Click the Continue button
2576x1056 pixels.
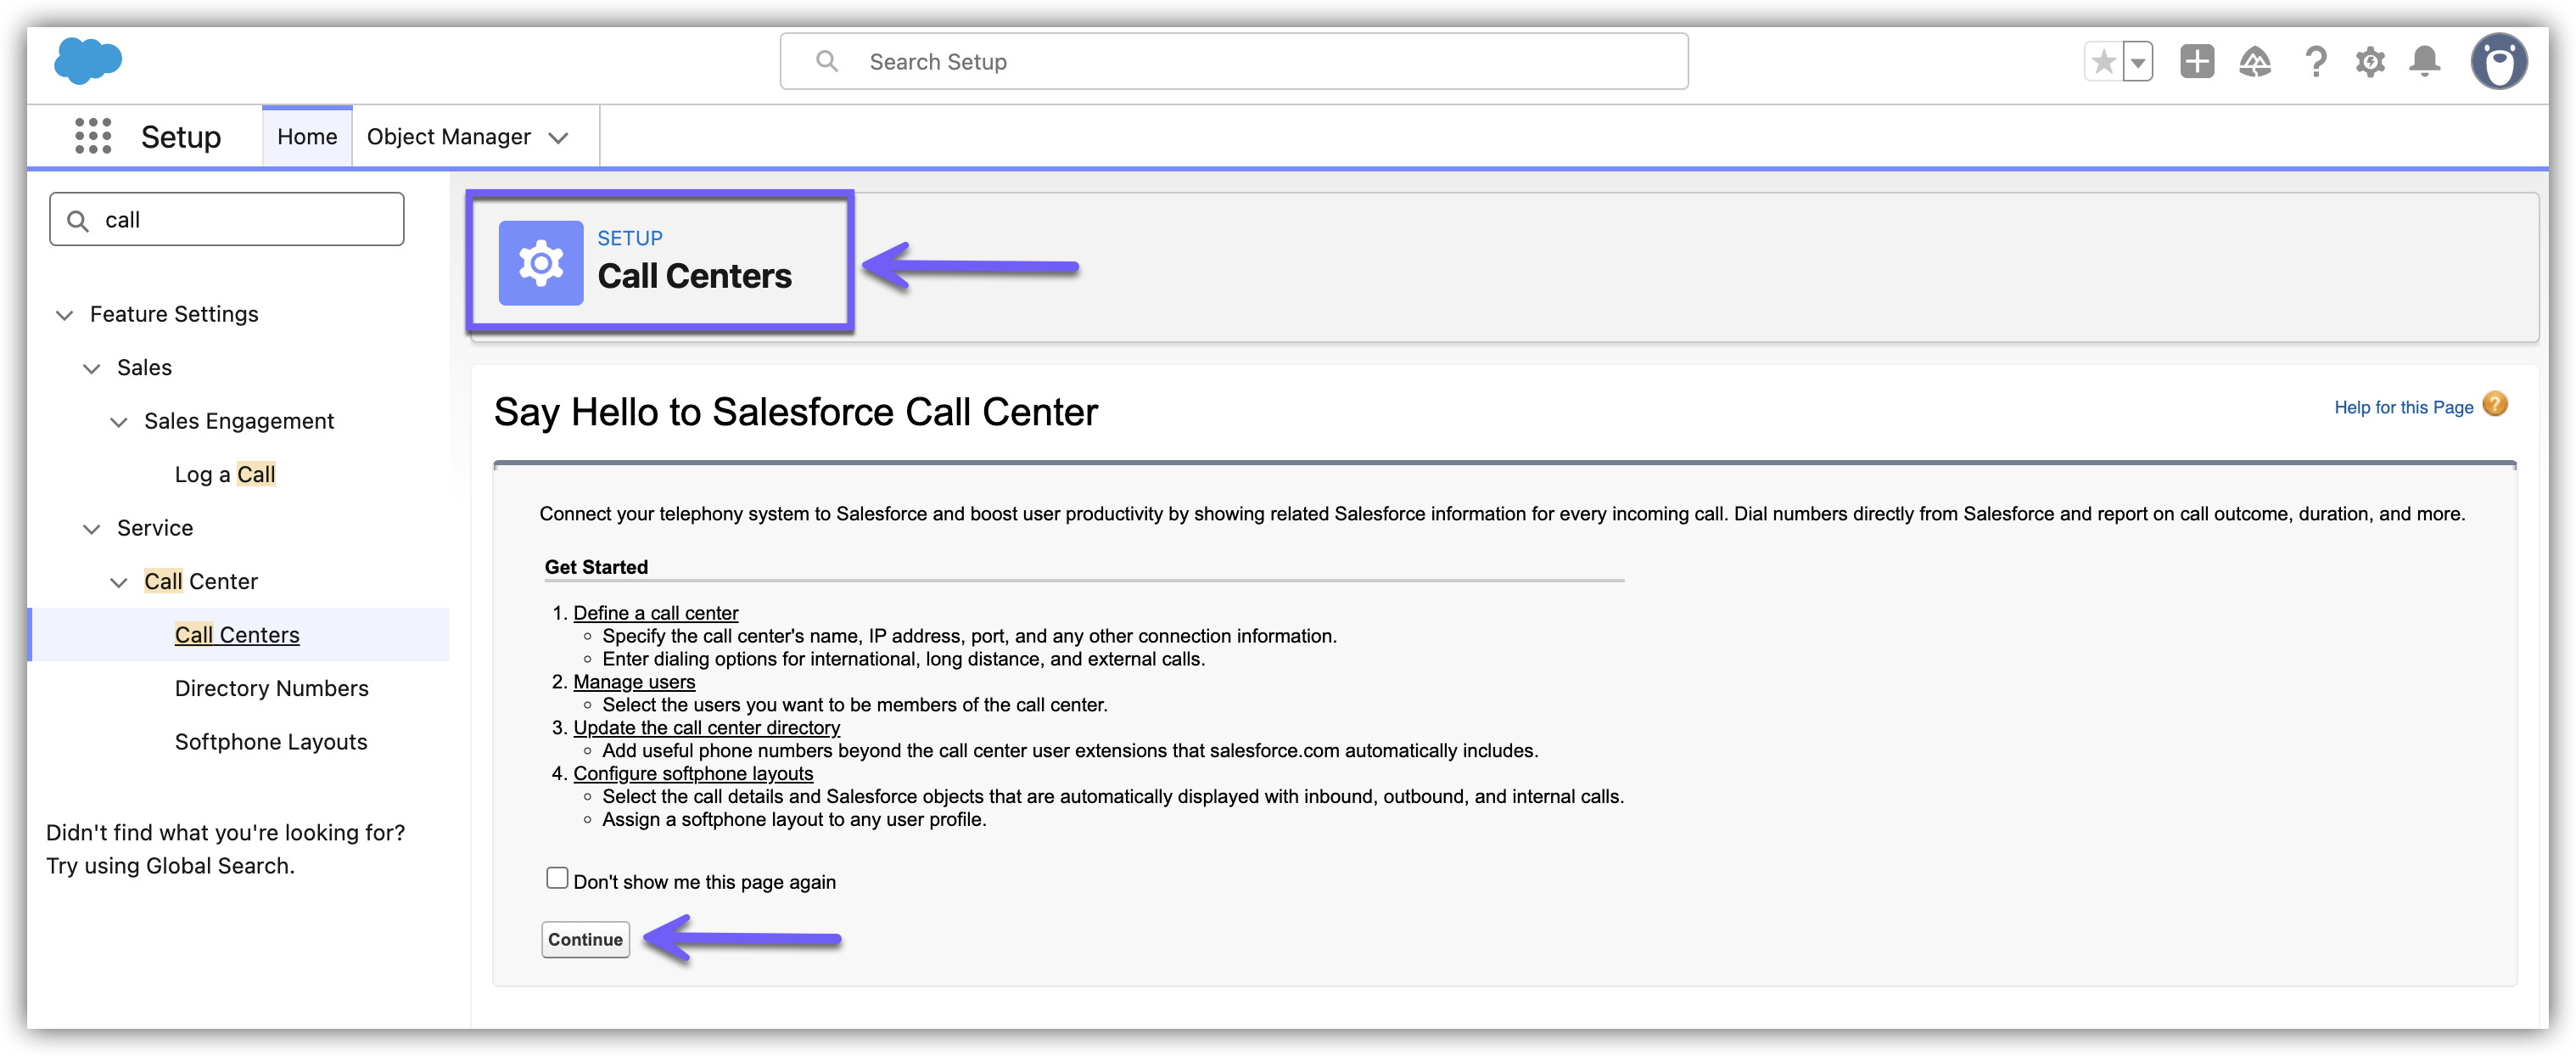[585, 939]
